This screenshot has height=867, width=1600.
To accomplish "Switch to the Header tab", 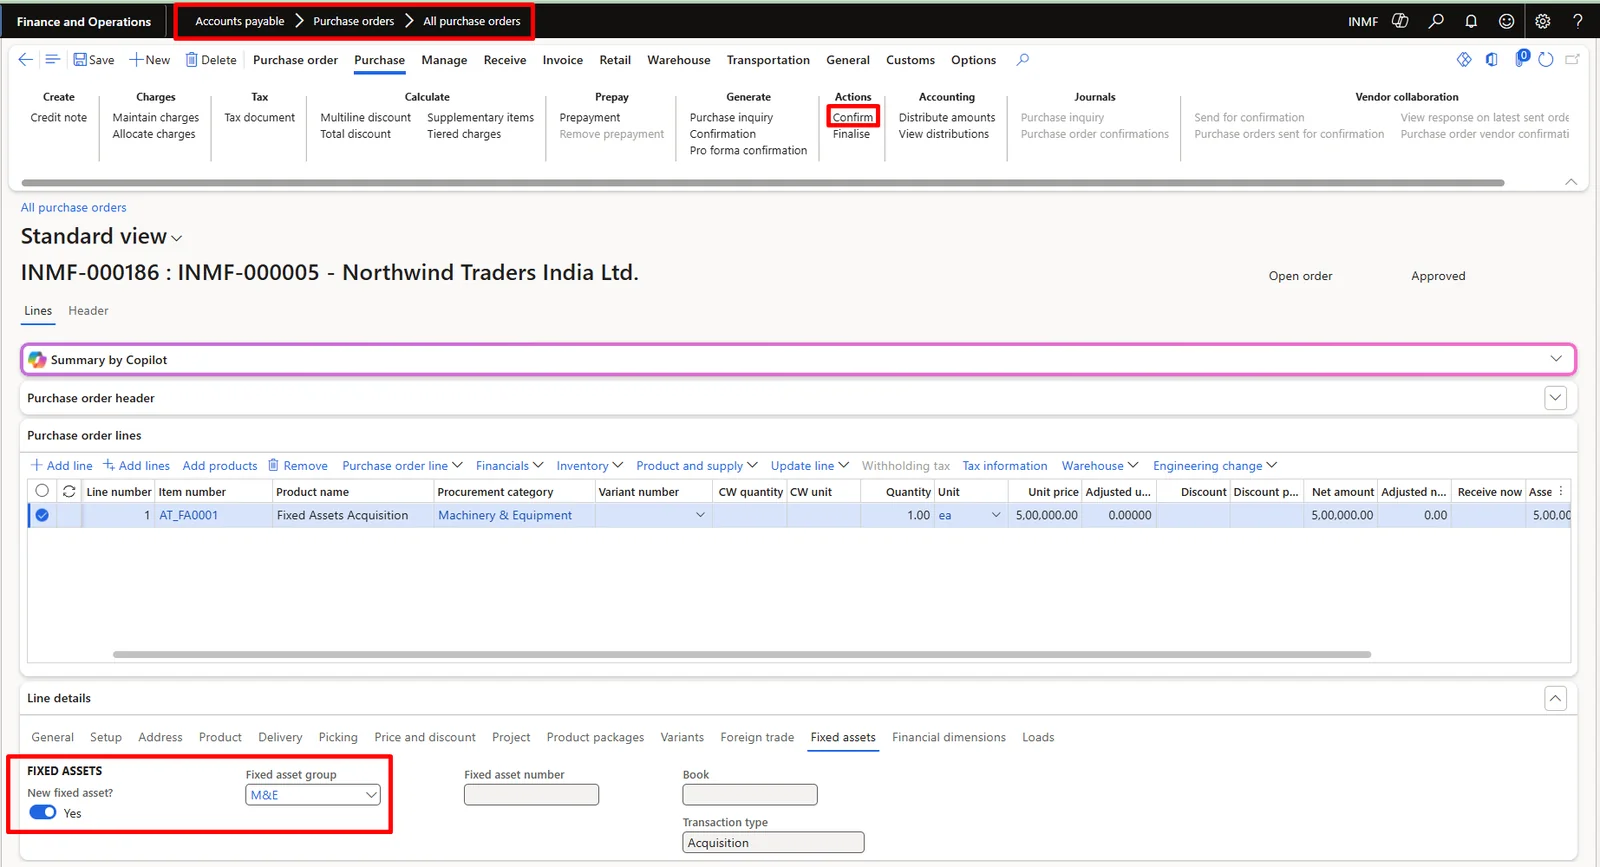I will click(88, 311).
